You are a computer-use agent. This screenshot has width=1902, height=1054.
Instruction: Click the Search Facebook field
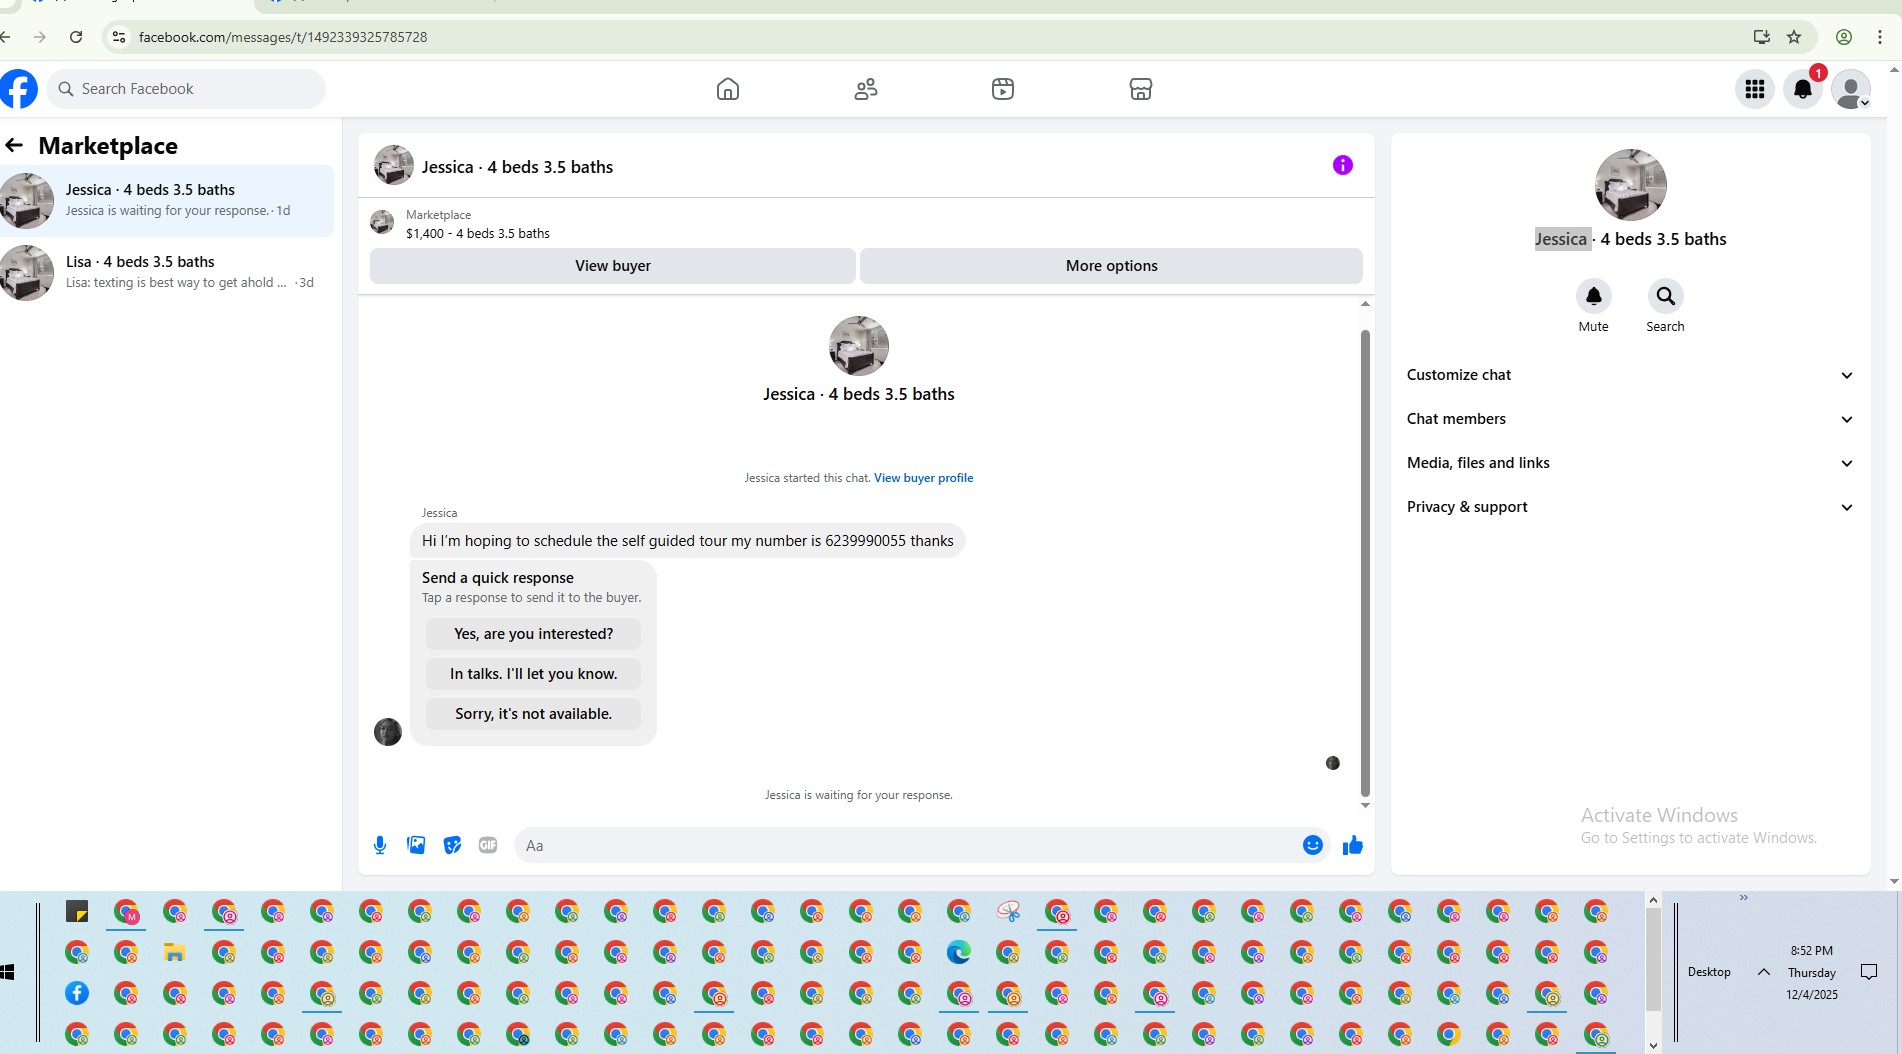click(x=186, y=89)
